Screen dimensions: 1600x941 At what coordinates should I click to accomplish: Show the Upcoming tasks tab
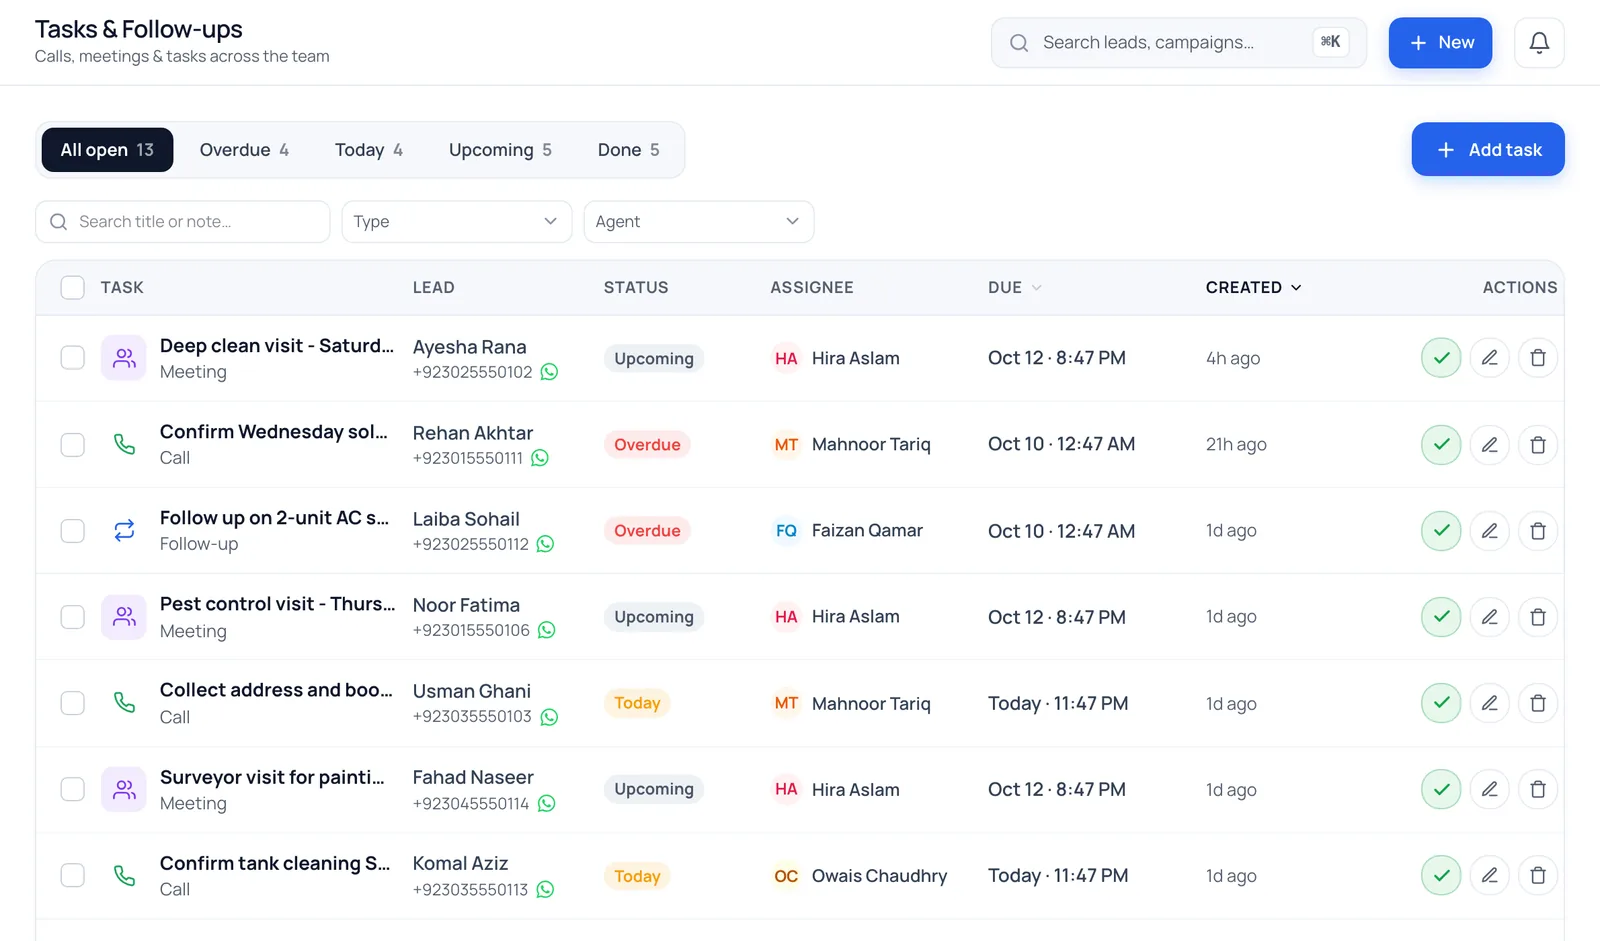(x=500, y=150)
